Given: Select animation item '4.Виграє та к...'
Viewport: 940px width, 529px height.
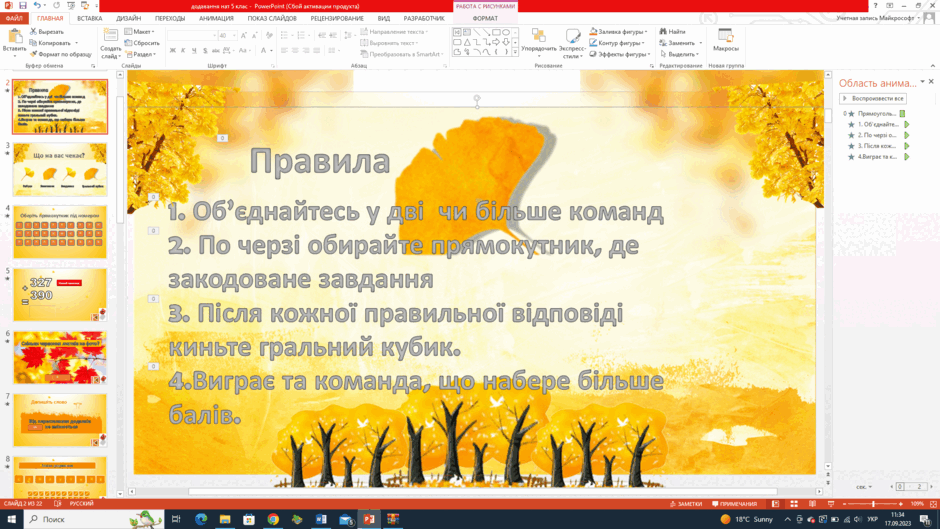Looking at the screenshot, I should point(878,157).
